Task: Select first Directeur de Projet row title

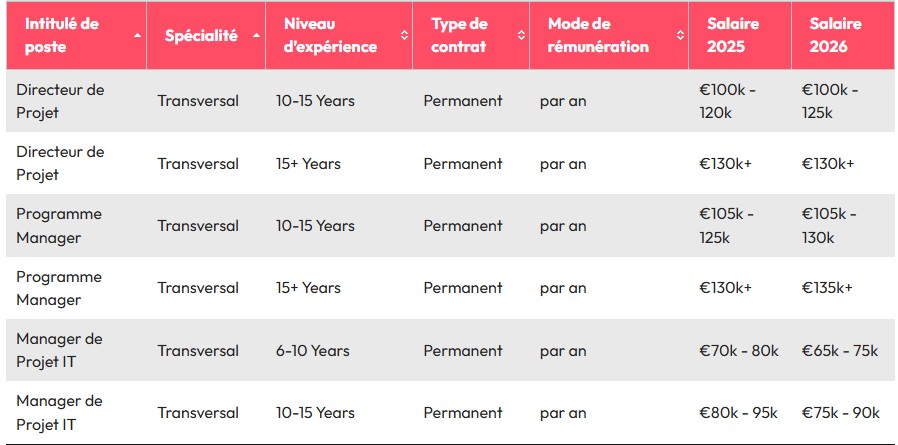Action: coord(60,100)
